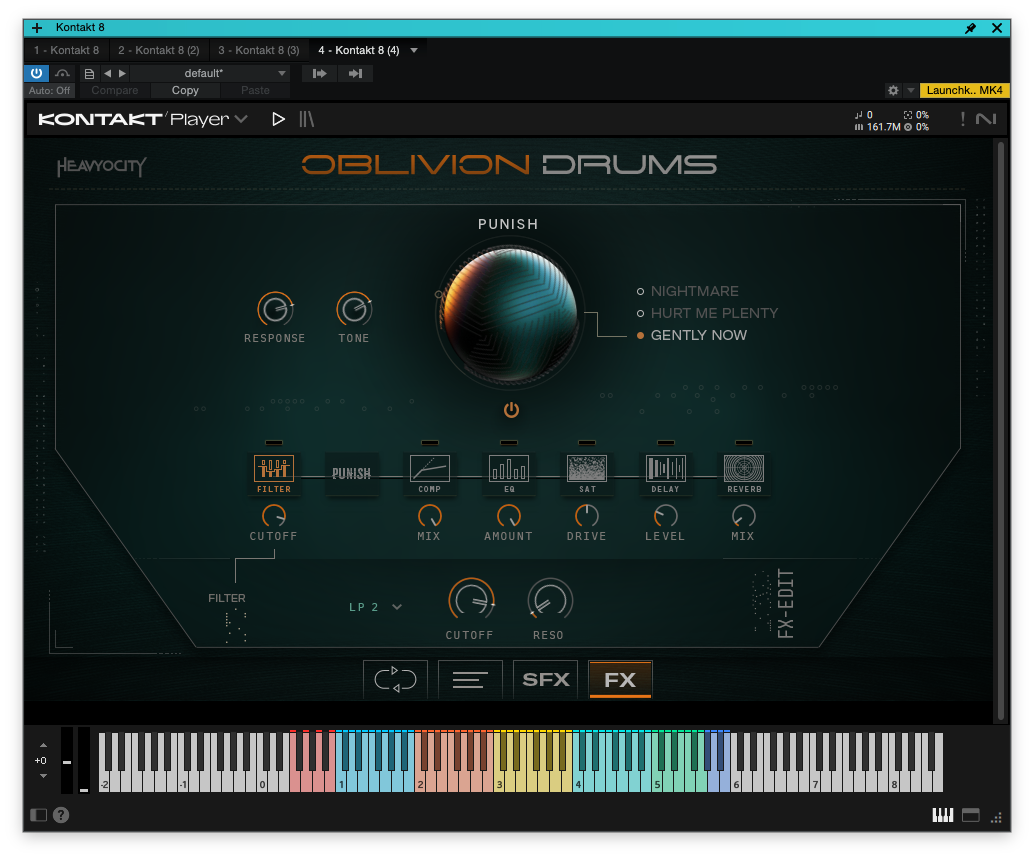Image resolution: width=1034 pixels, height=859 pixels.
Task: Pin the Kontakt 8 window
Action: [971, 28]
